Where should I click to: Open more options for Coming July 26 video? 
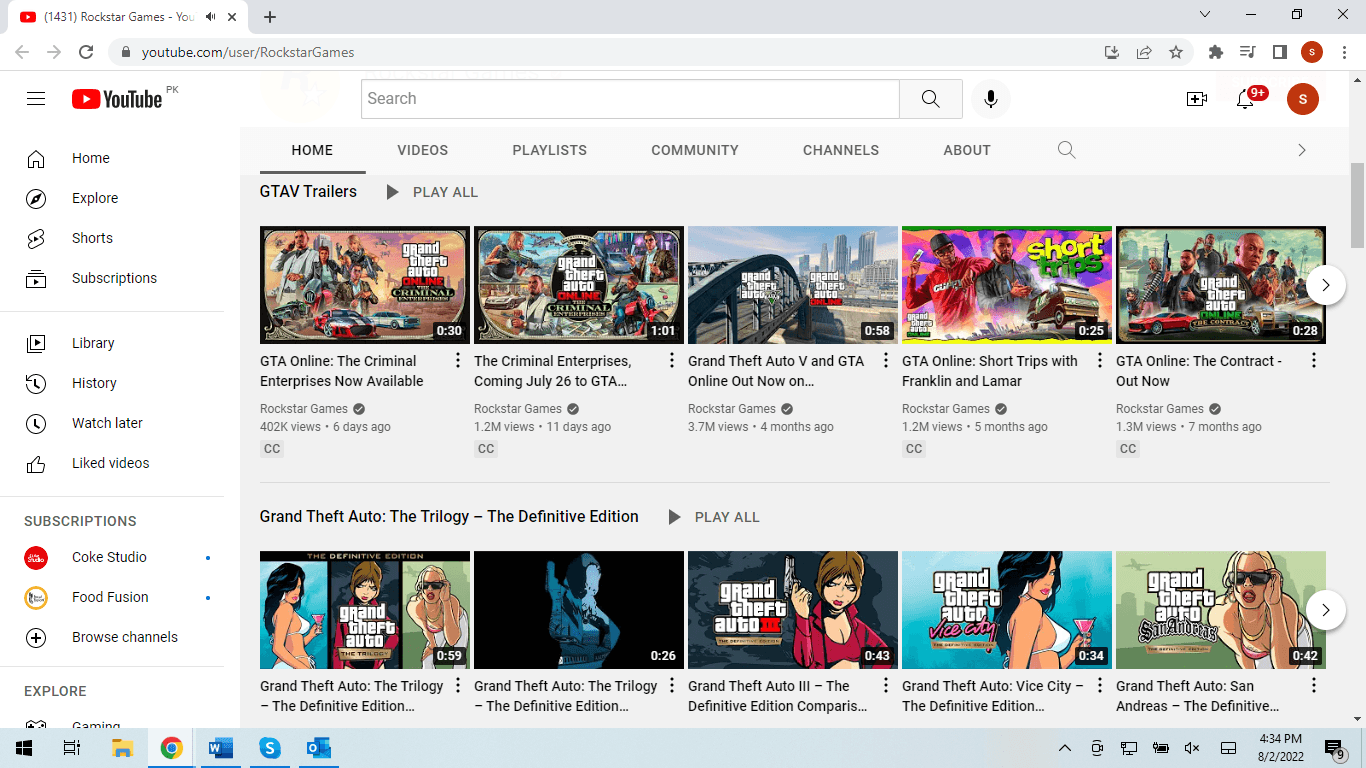672,361
